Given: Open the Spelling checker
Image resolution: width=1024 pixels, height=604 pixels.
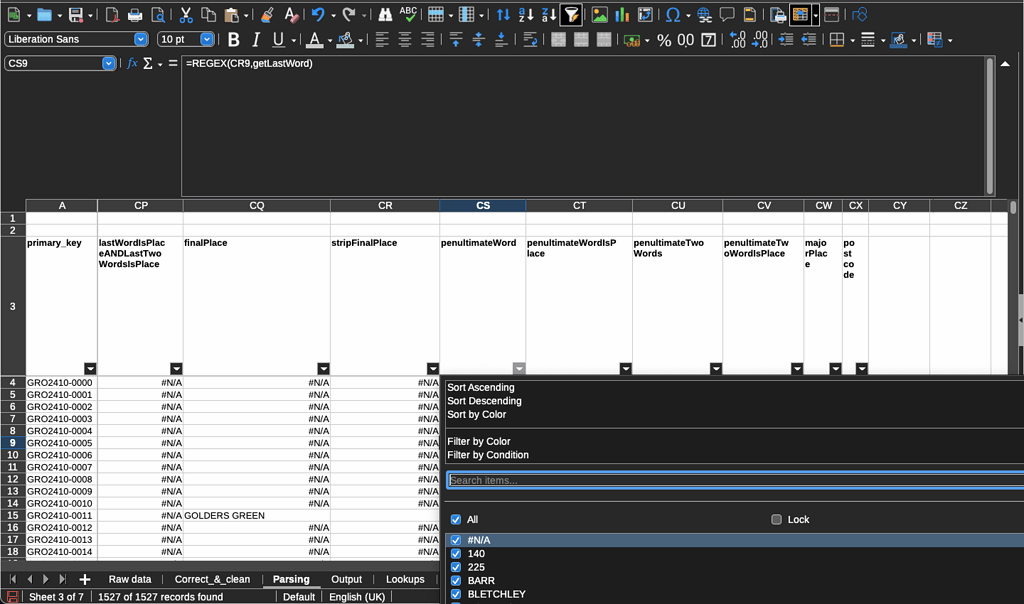Looking at the screenshot, I should pyautogui.click(x=408, y=14).
